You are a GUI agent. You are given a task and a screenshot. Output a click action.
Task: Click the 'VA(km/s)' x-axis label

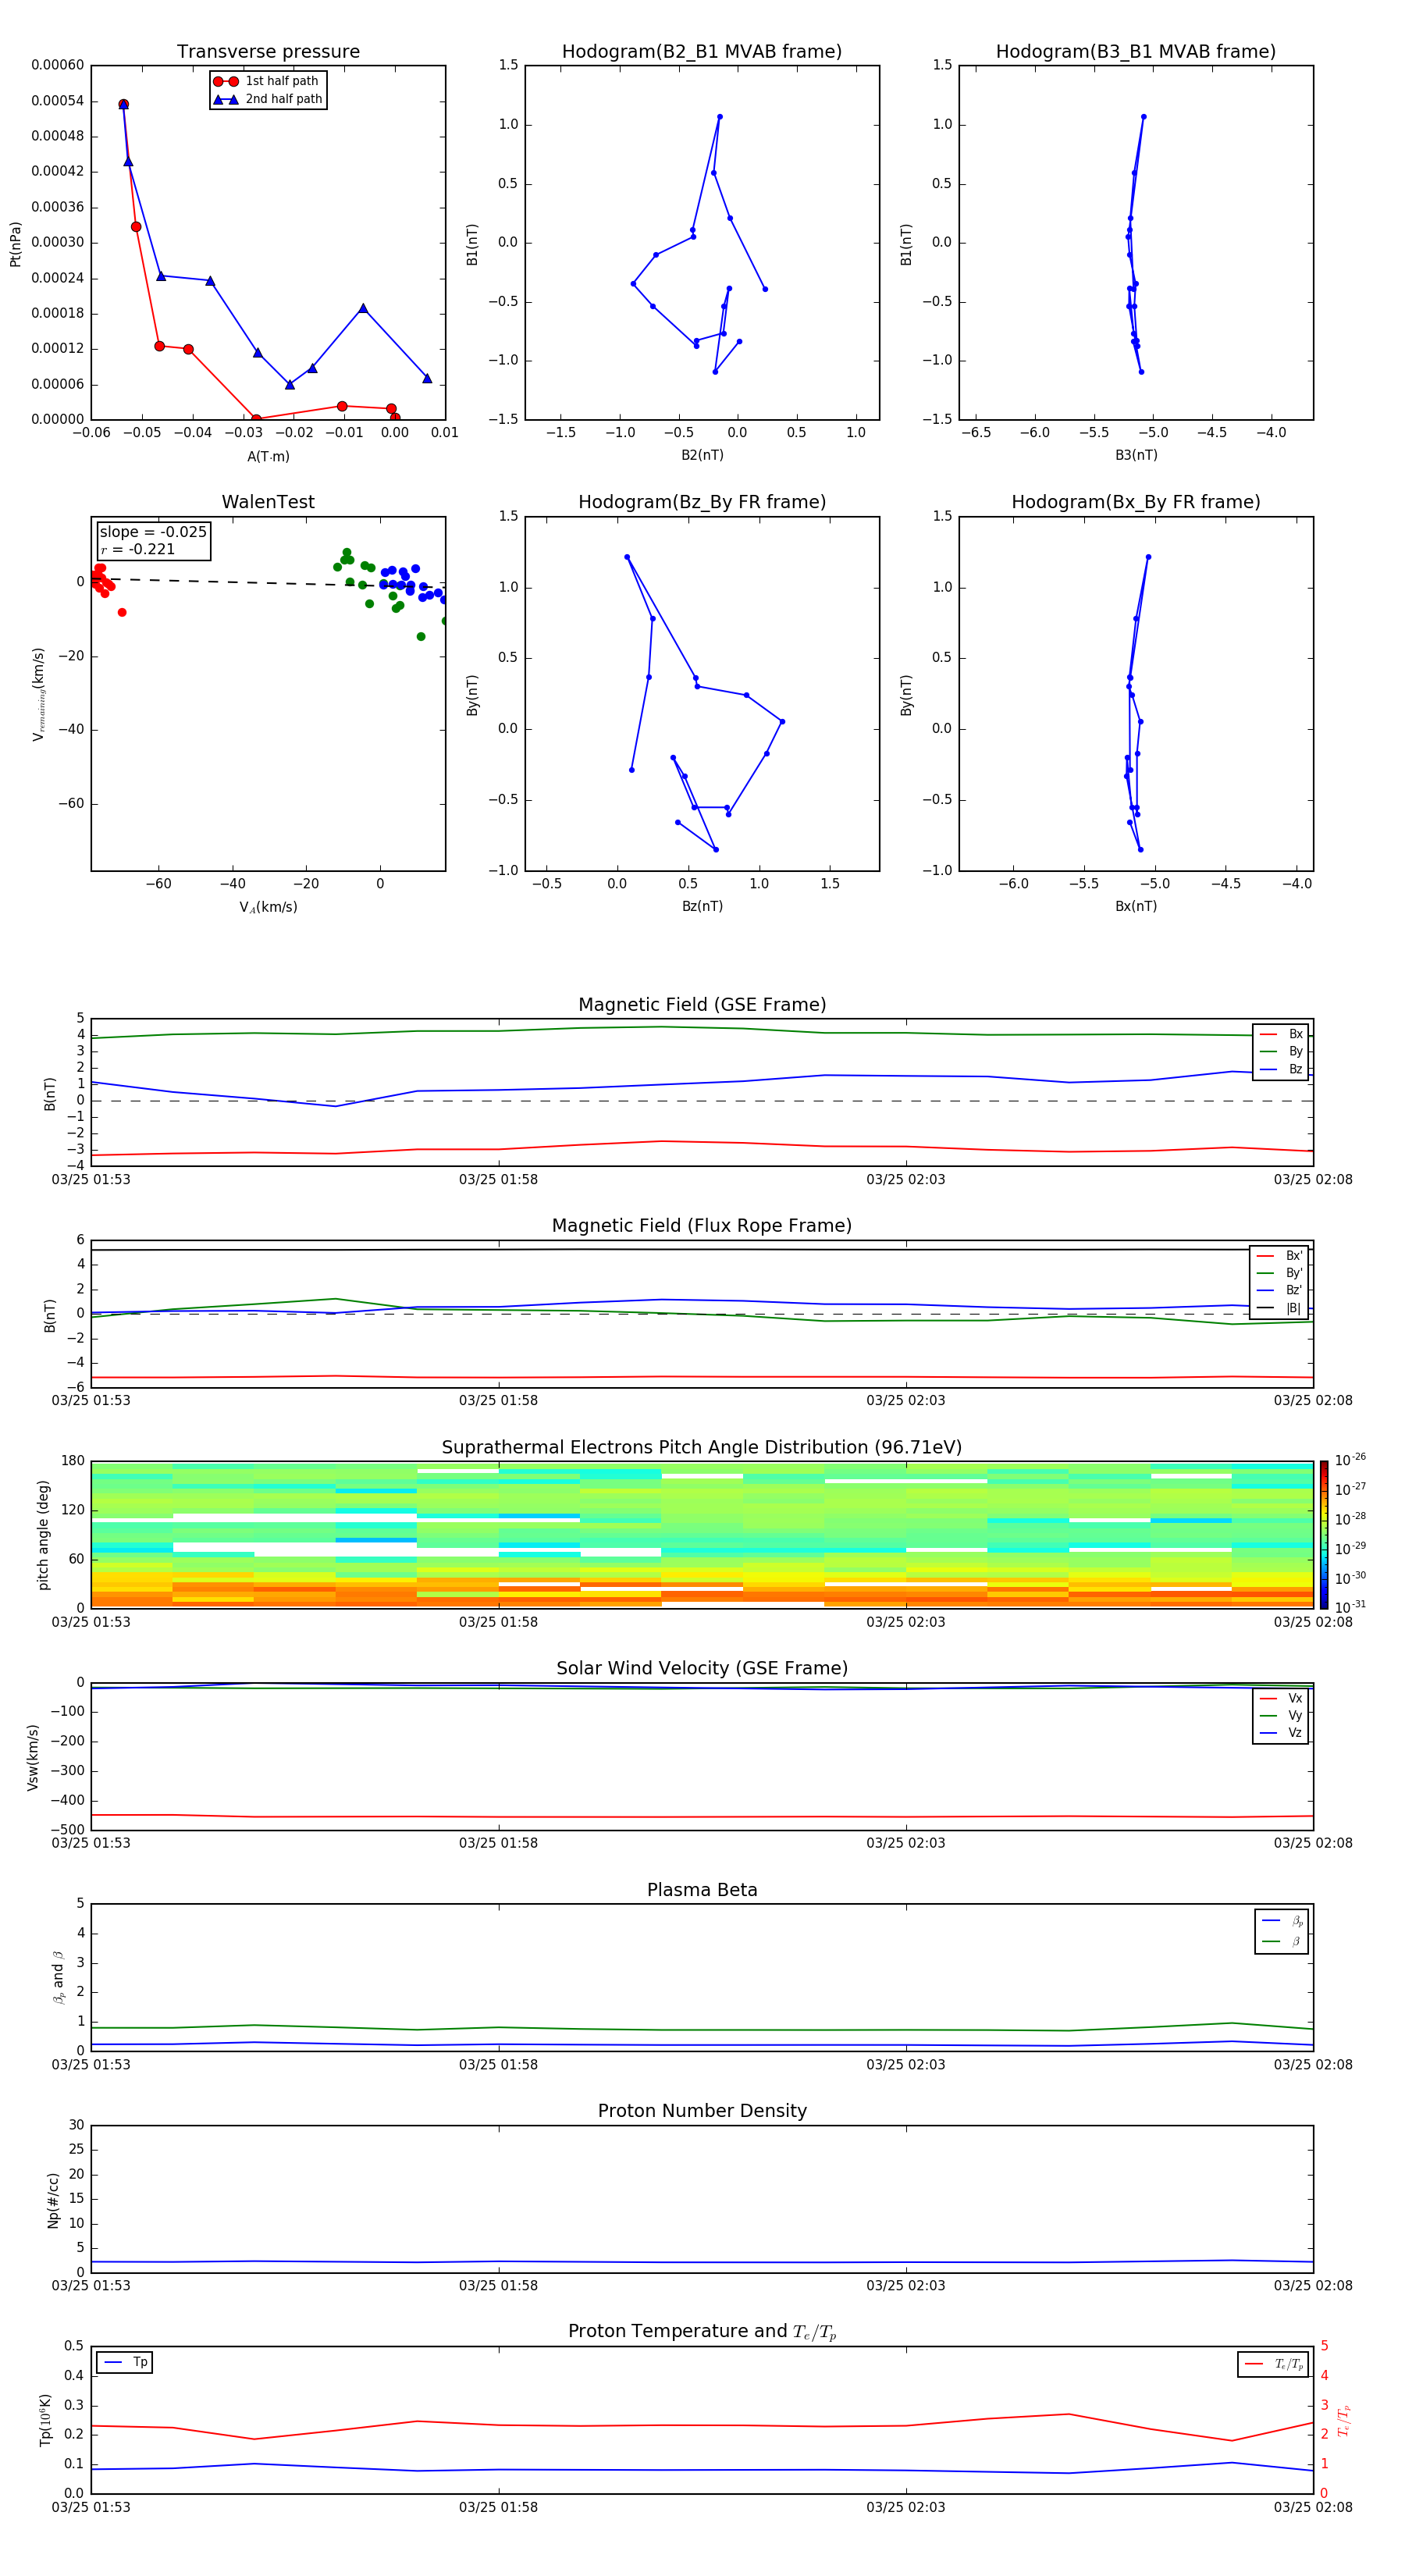[x=268, y=907]
